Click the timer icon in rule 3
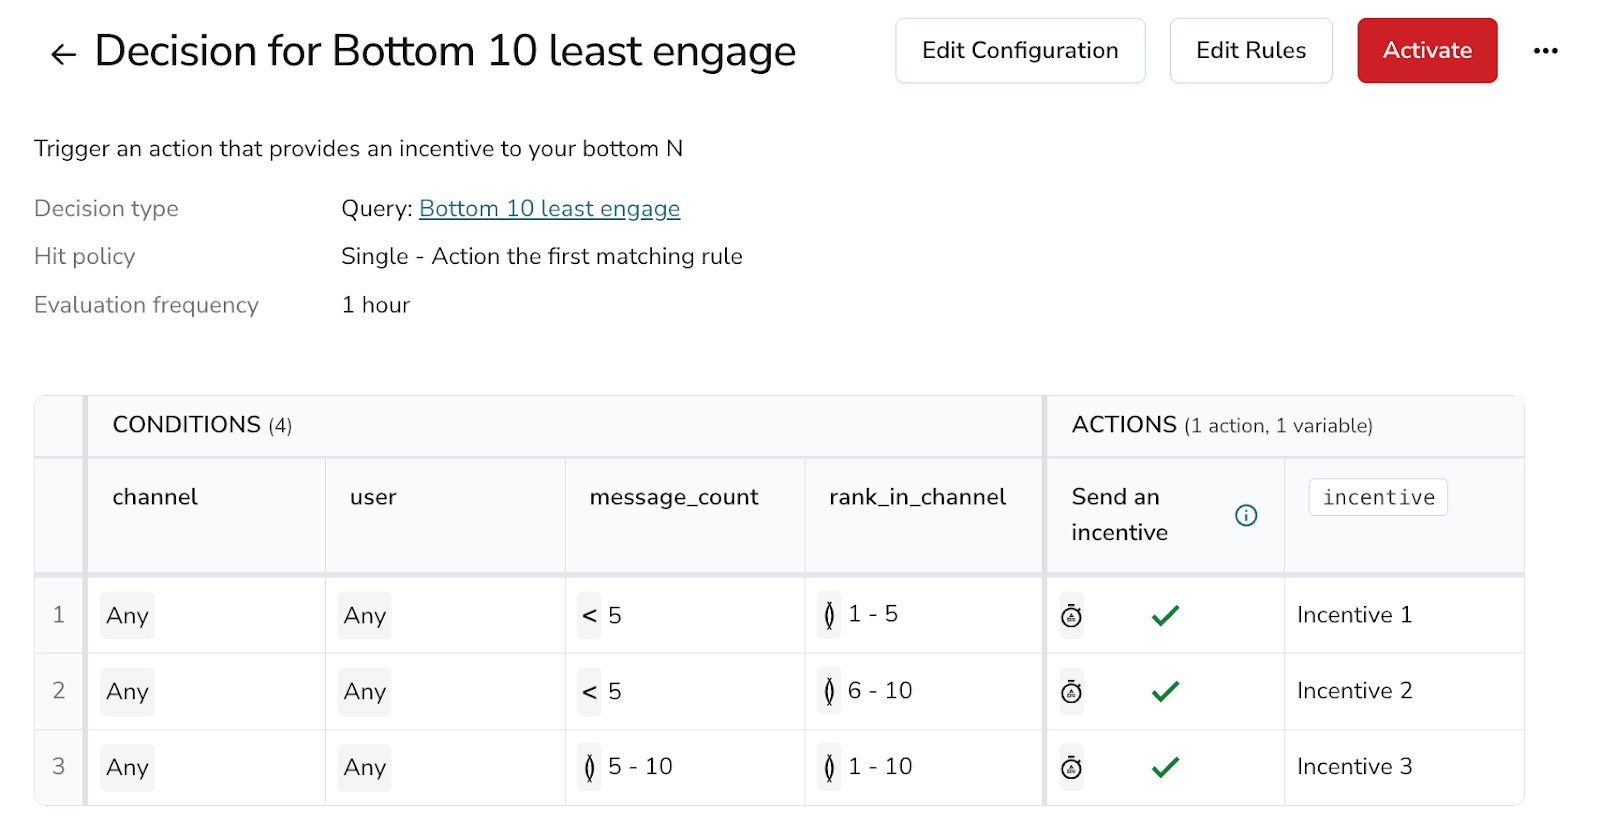 (1071, 768)
